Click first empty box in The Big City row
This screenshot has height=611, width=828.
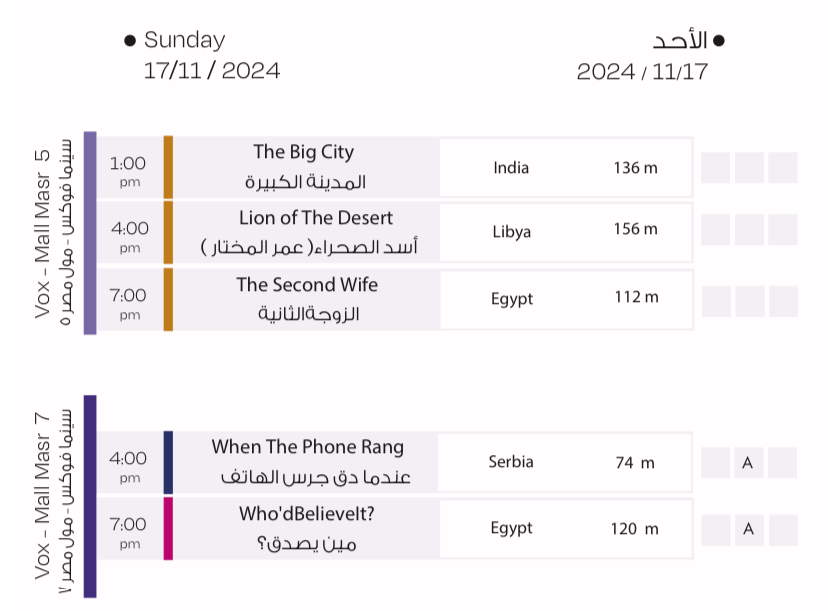coord(715,168)
